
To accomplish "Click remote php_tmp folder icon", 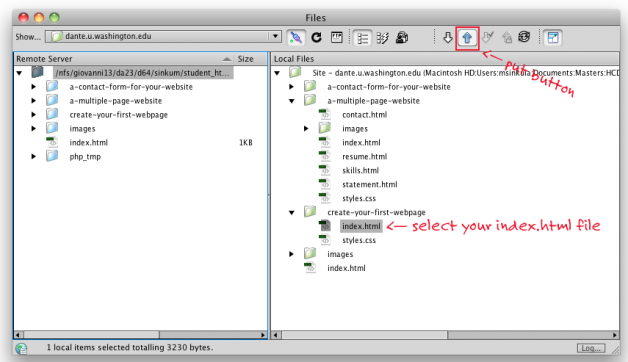I will click(x=52, y=156).
